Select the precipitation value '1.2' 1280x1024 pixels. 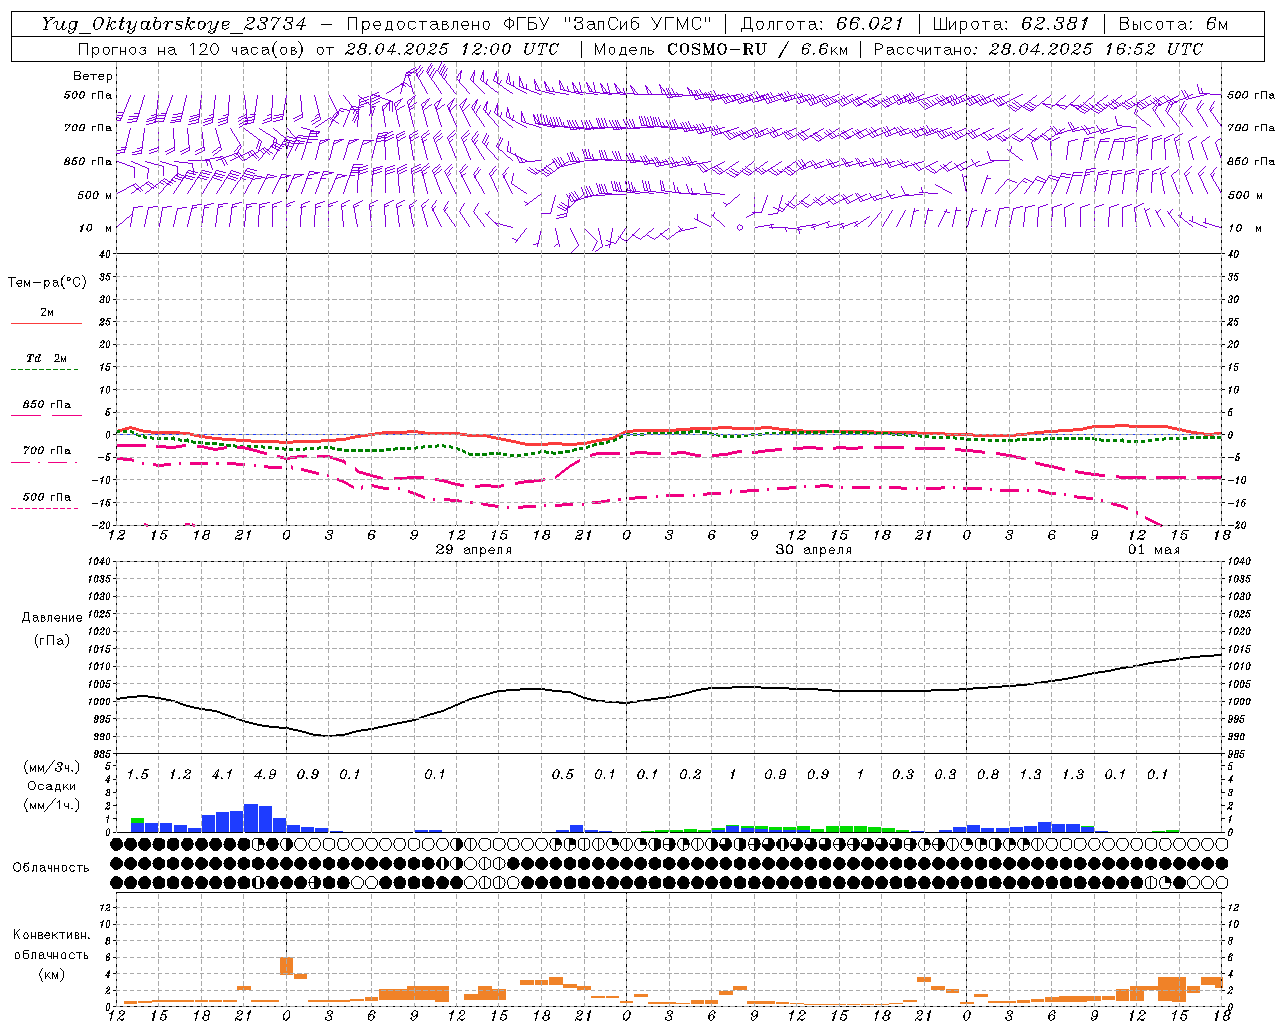click(180, 775)
